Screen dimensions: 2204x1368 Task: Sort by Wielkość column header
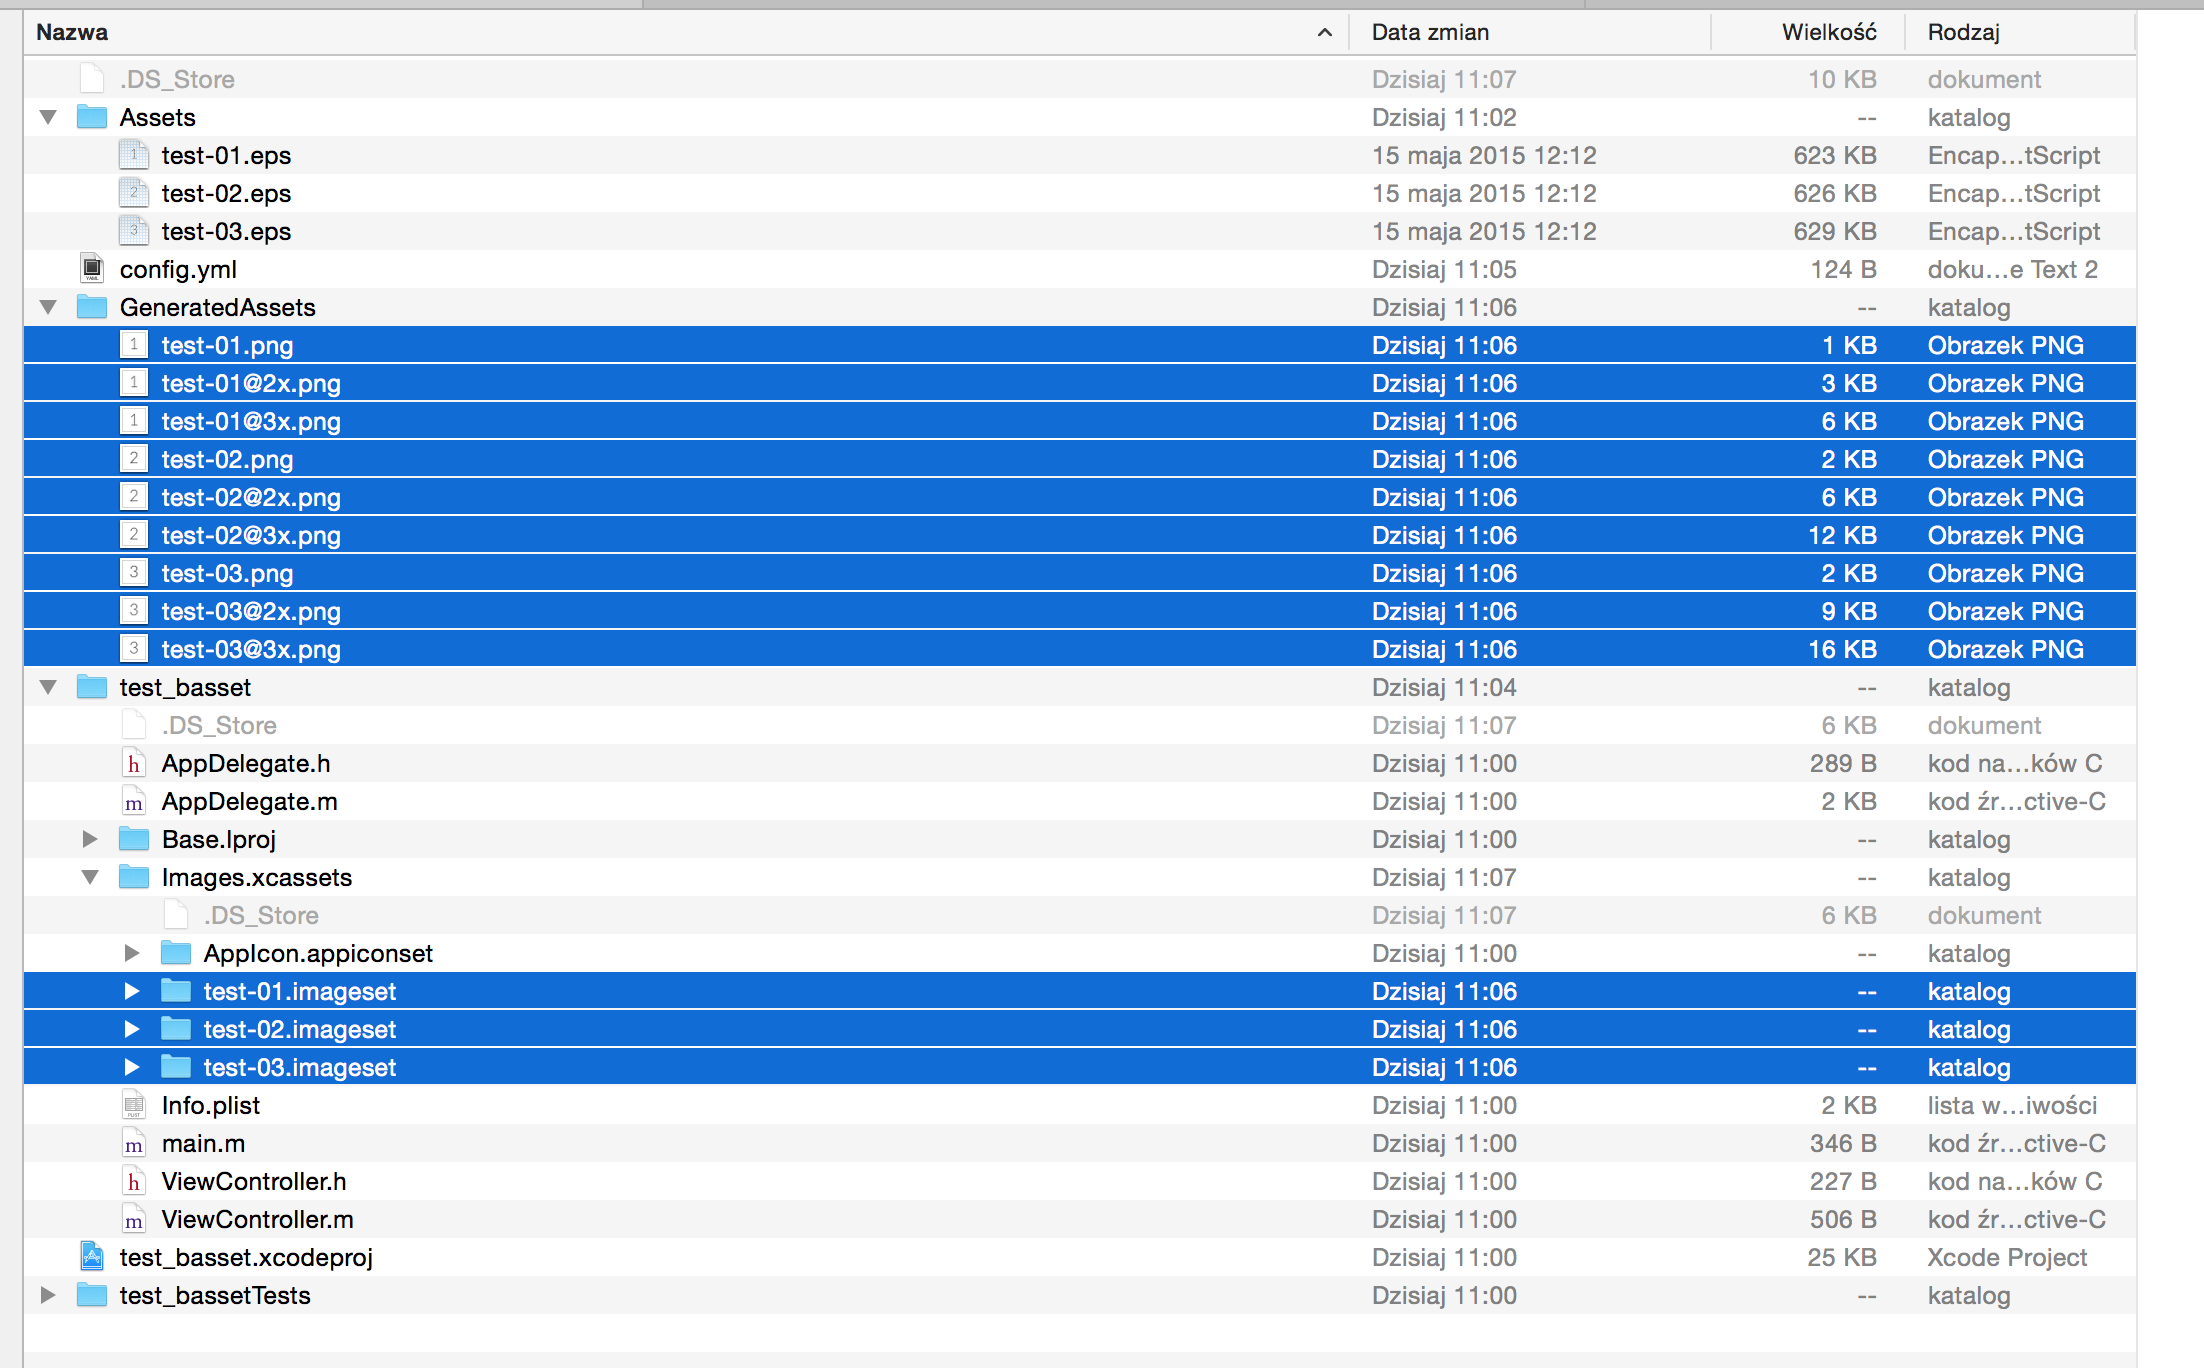tap(1828, 32)
